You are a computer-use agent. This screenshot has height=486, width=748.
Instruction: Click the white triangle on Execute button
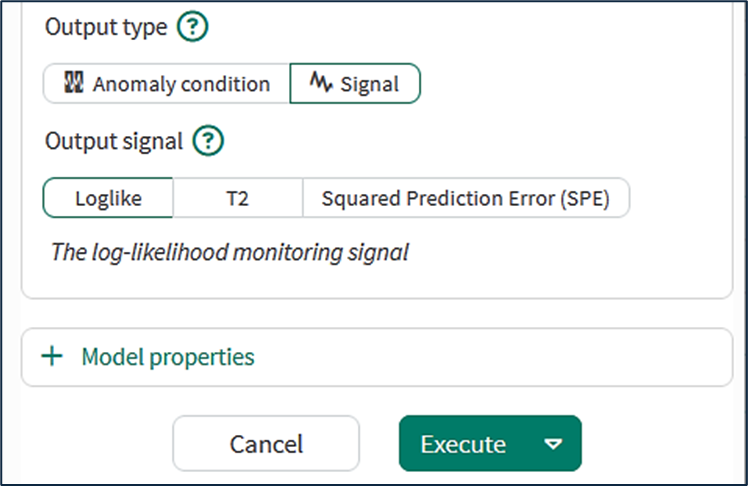553,444
